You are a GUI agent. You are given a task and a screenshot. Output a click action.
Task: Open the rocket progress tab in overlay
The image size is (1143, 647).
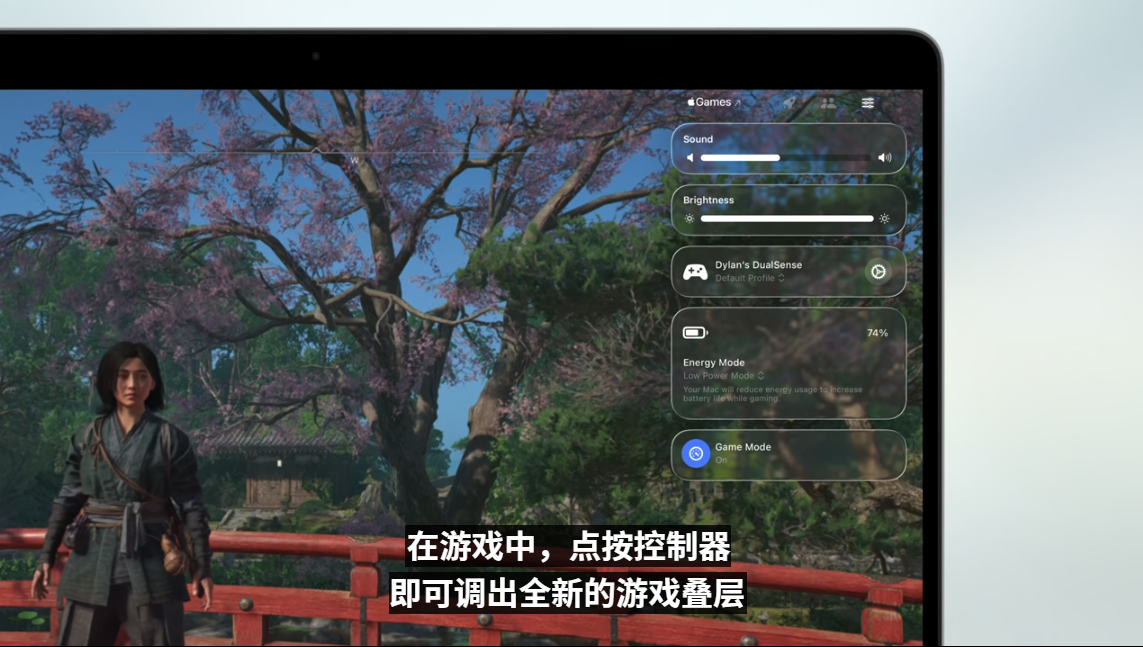pos(789,103)
